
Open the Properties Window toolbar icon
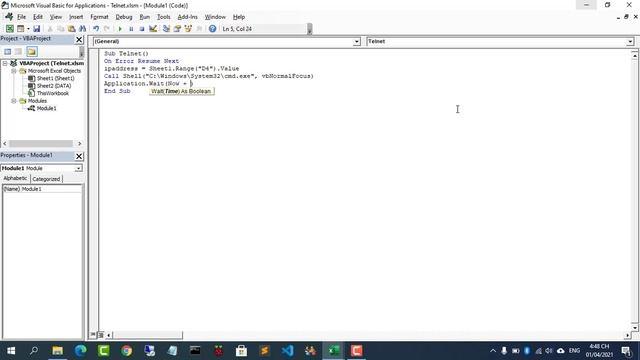click(x=177, y=29)
